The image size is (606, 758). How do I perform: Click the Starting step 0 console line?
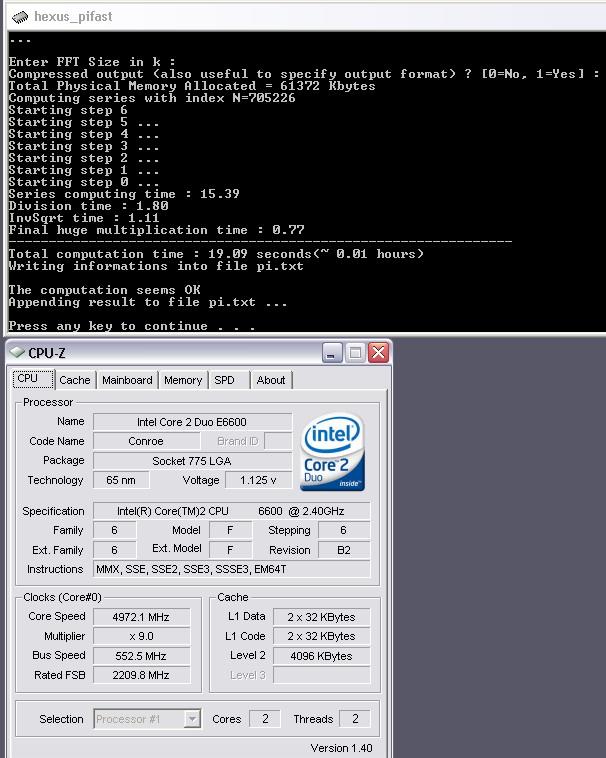point(84,182)
